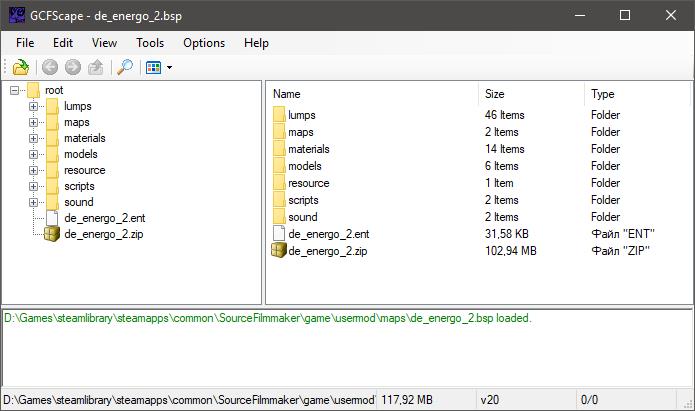Select maps name in file list
This screenshot has width=695, height=411.
[x=301, y=132]
